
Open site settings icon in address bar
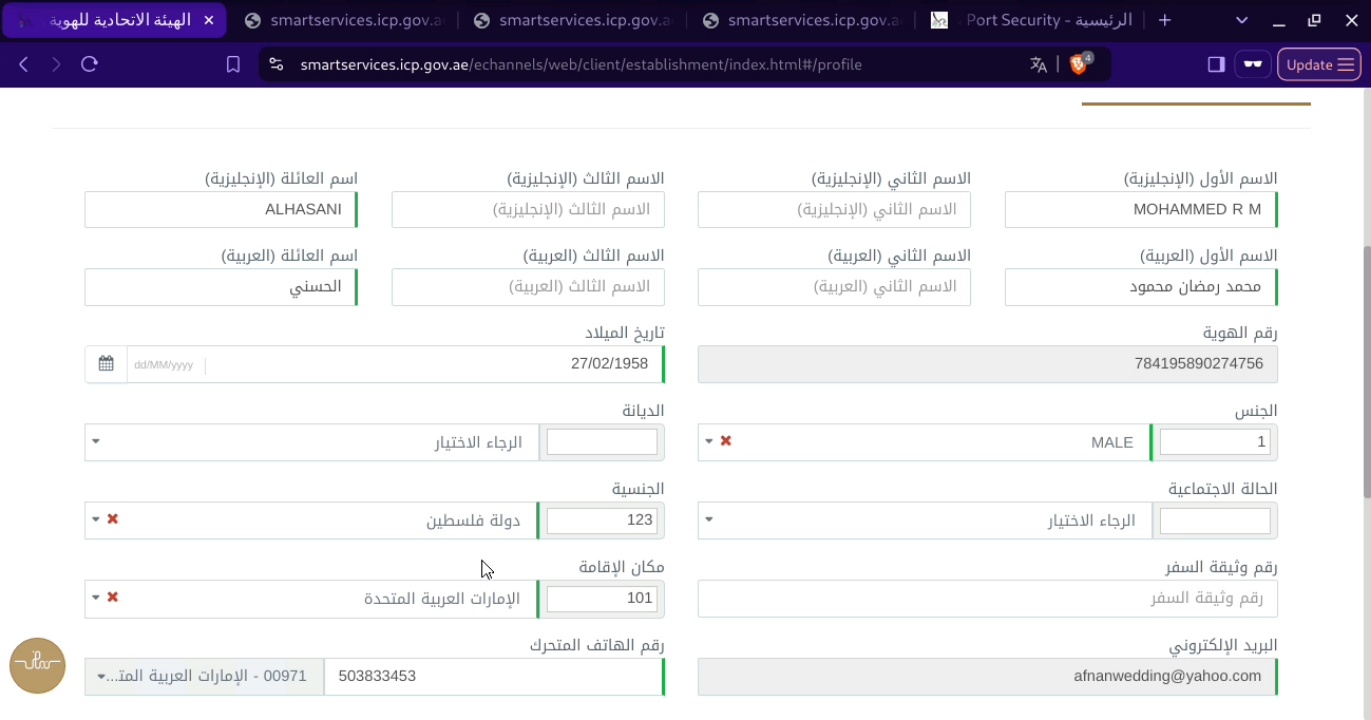coord(277,64)
